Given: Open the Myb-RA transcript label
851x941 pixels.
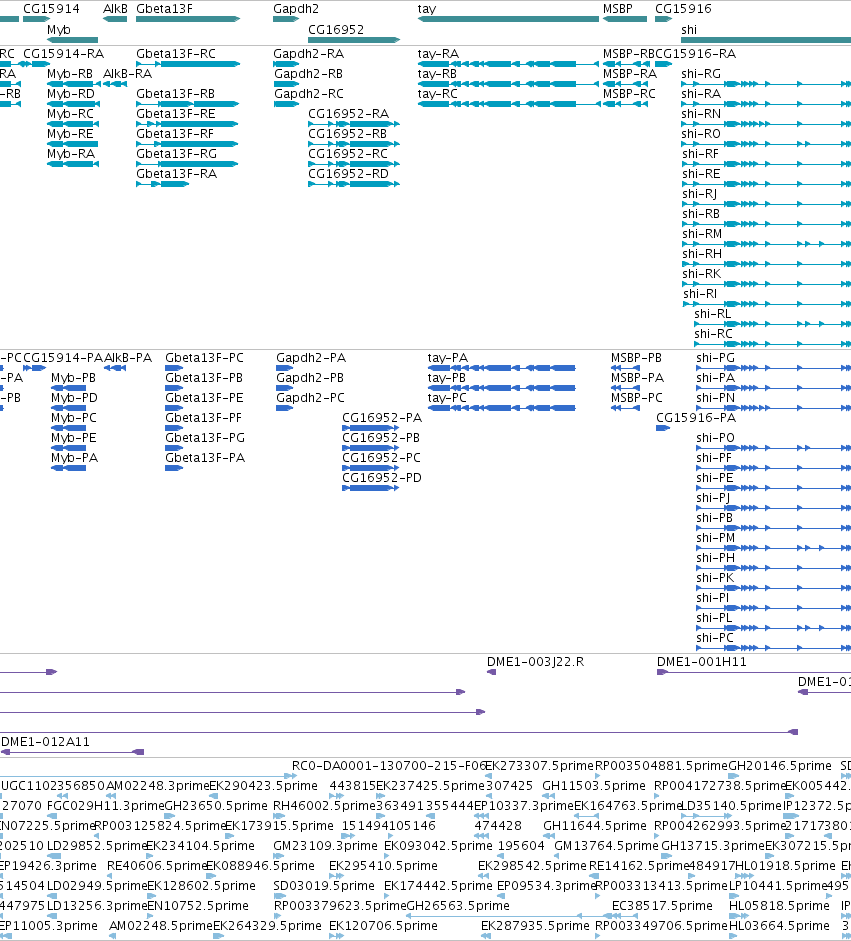Looking at the screenshot, I should 71,154.
